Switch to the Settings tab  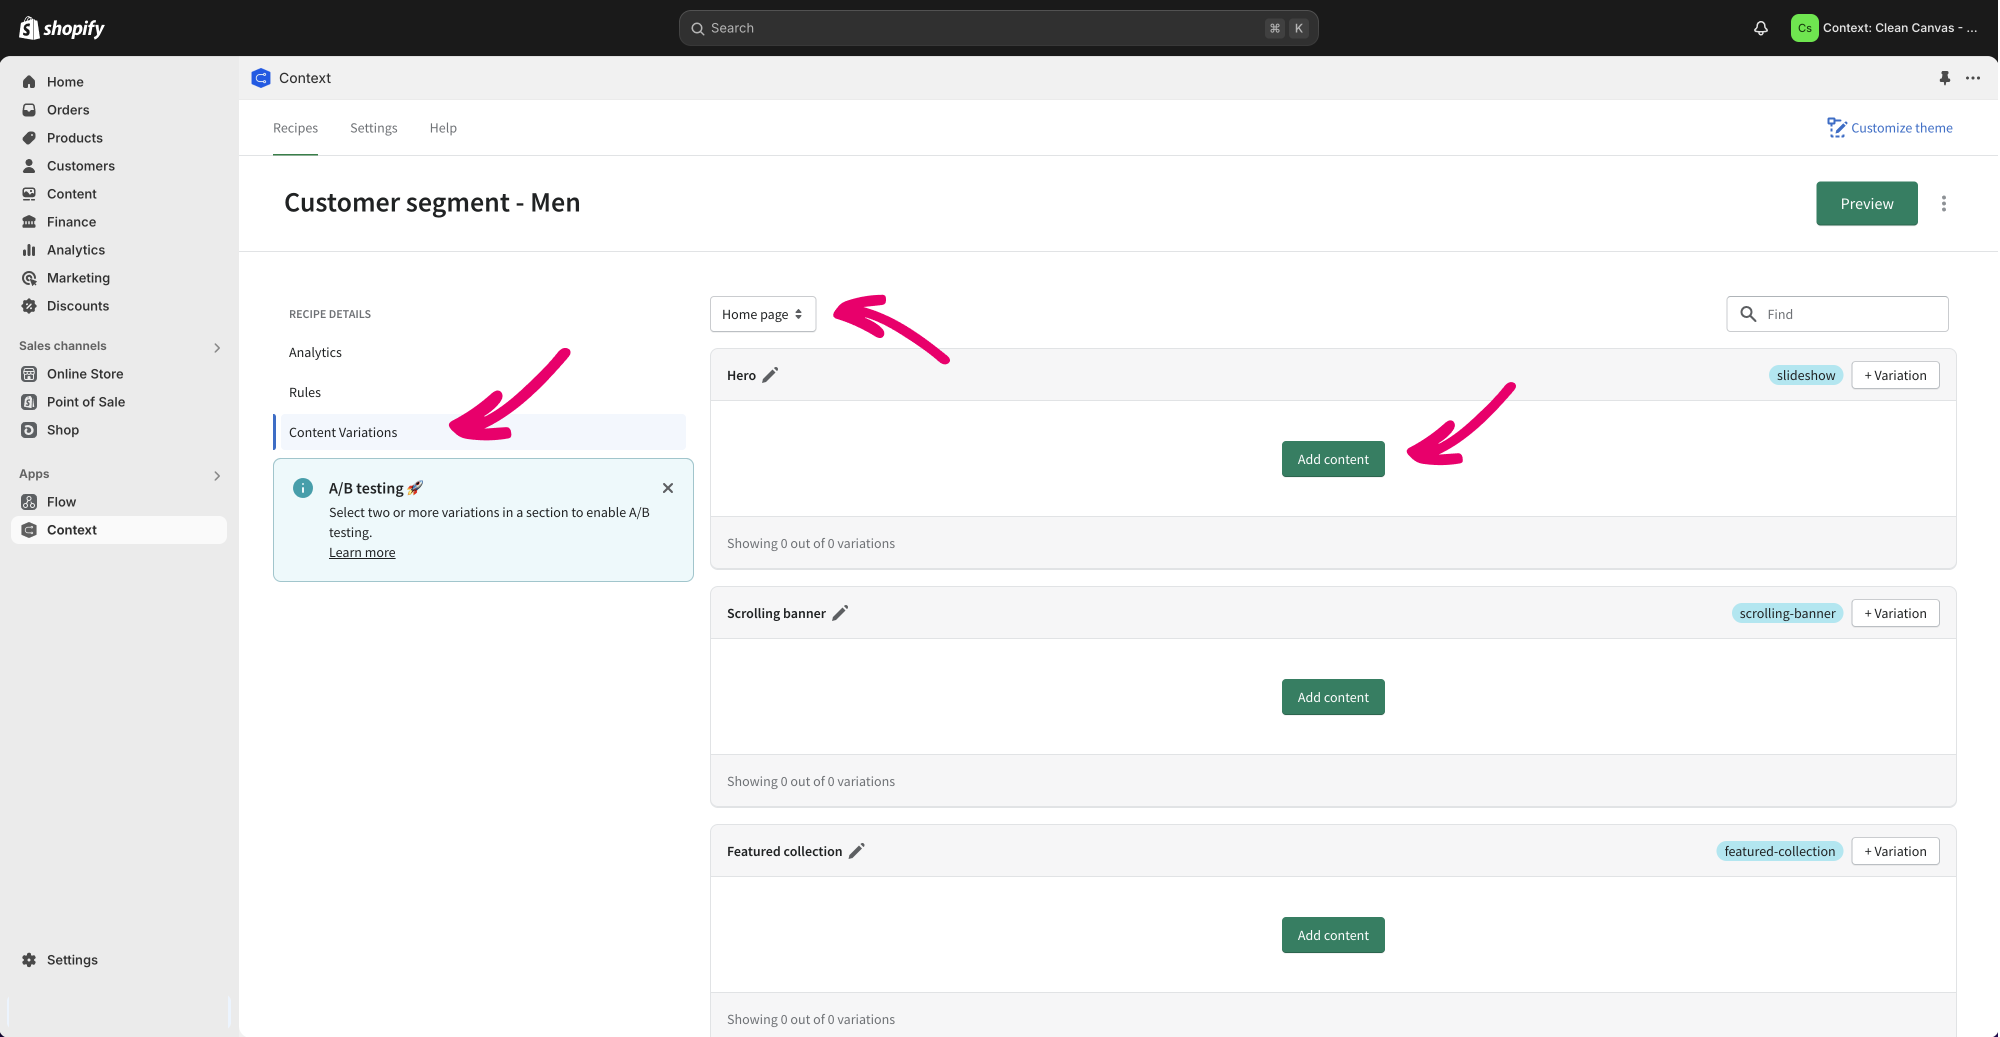[x=373, y=128]
